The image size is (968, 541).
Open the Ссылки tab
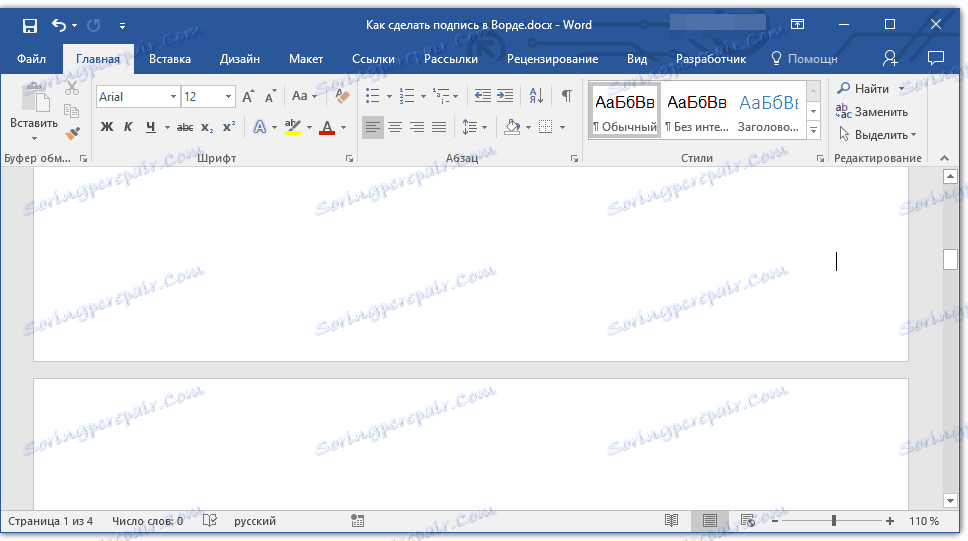pyautogui.click(x=373, y=59)
